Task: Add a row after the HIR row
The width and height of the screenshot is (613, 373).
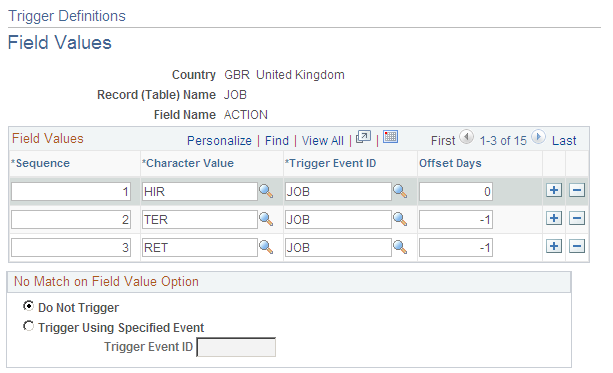Action: point(554,190)
